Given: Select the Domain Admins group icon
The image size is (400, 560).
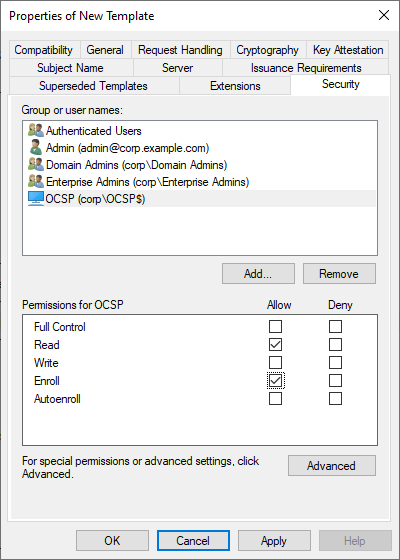Looking at the screenshot, I should (x=36, y=165).
